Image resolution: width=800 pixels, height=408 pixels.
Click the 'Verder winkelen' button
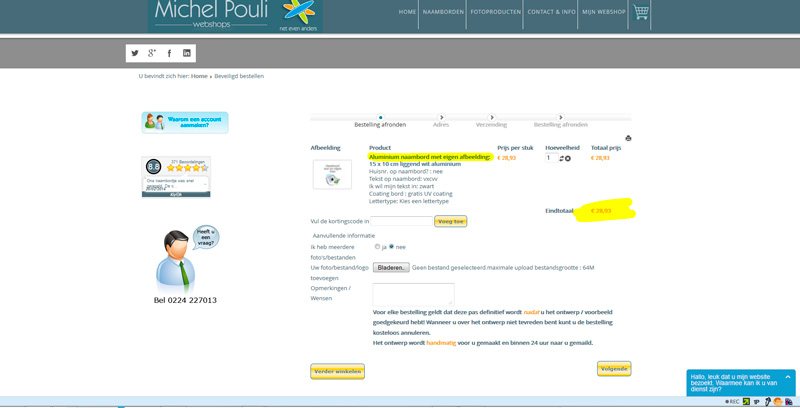[x=337, y=372]
